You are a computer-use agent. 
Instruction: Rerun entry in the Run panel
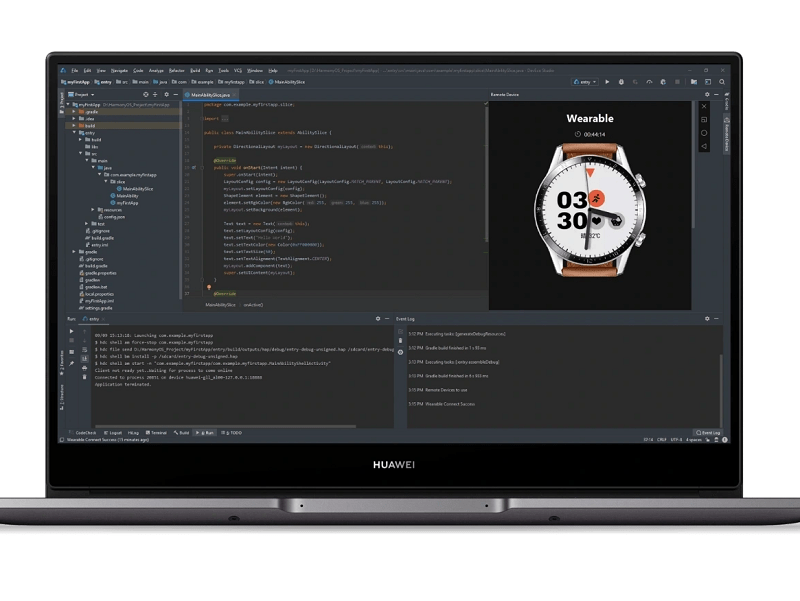click(71, 331)
